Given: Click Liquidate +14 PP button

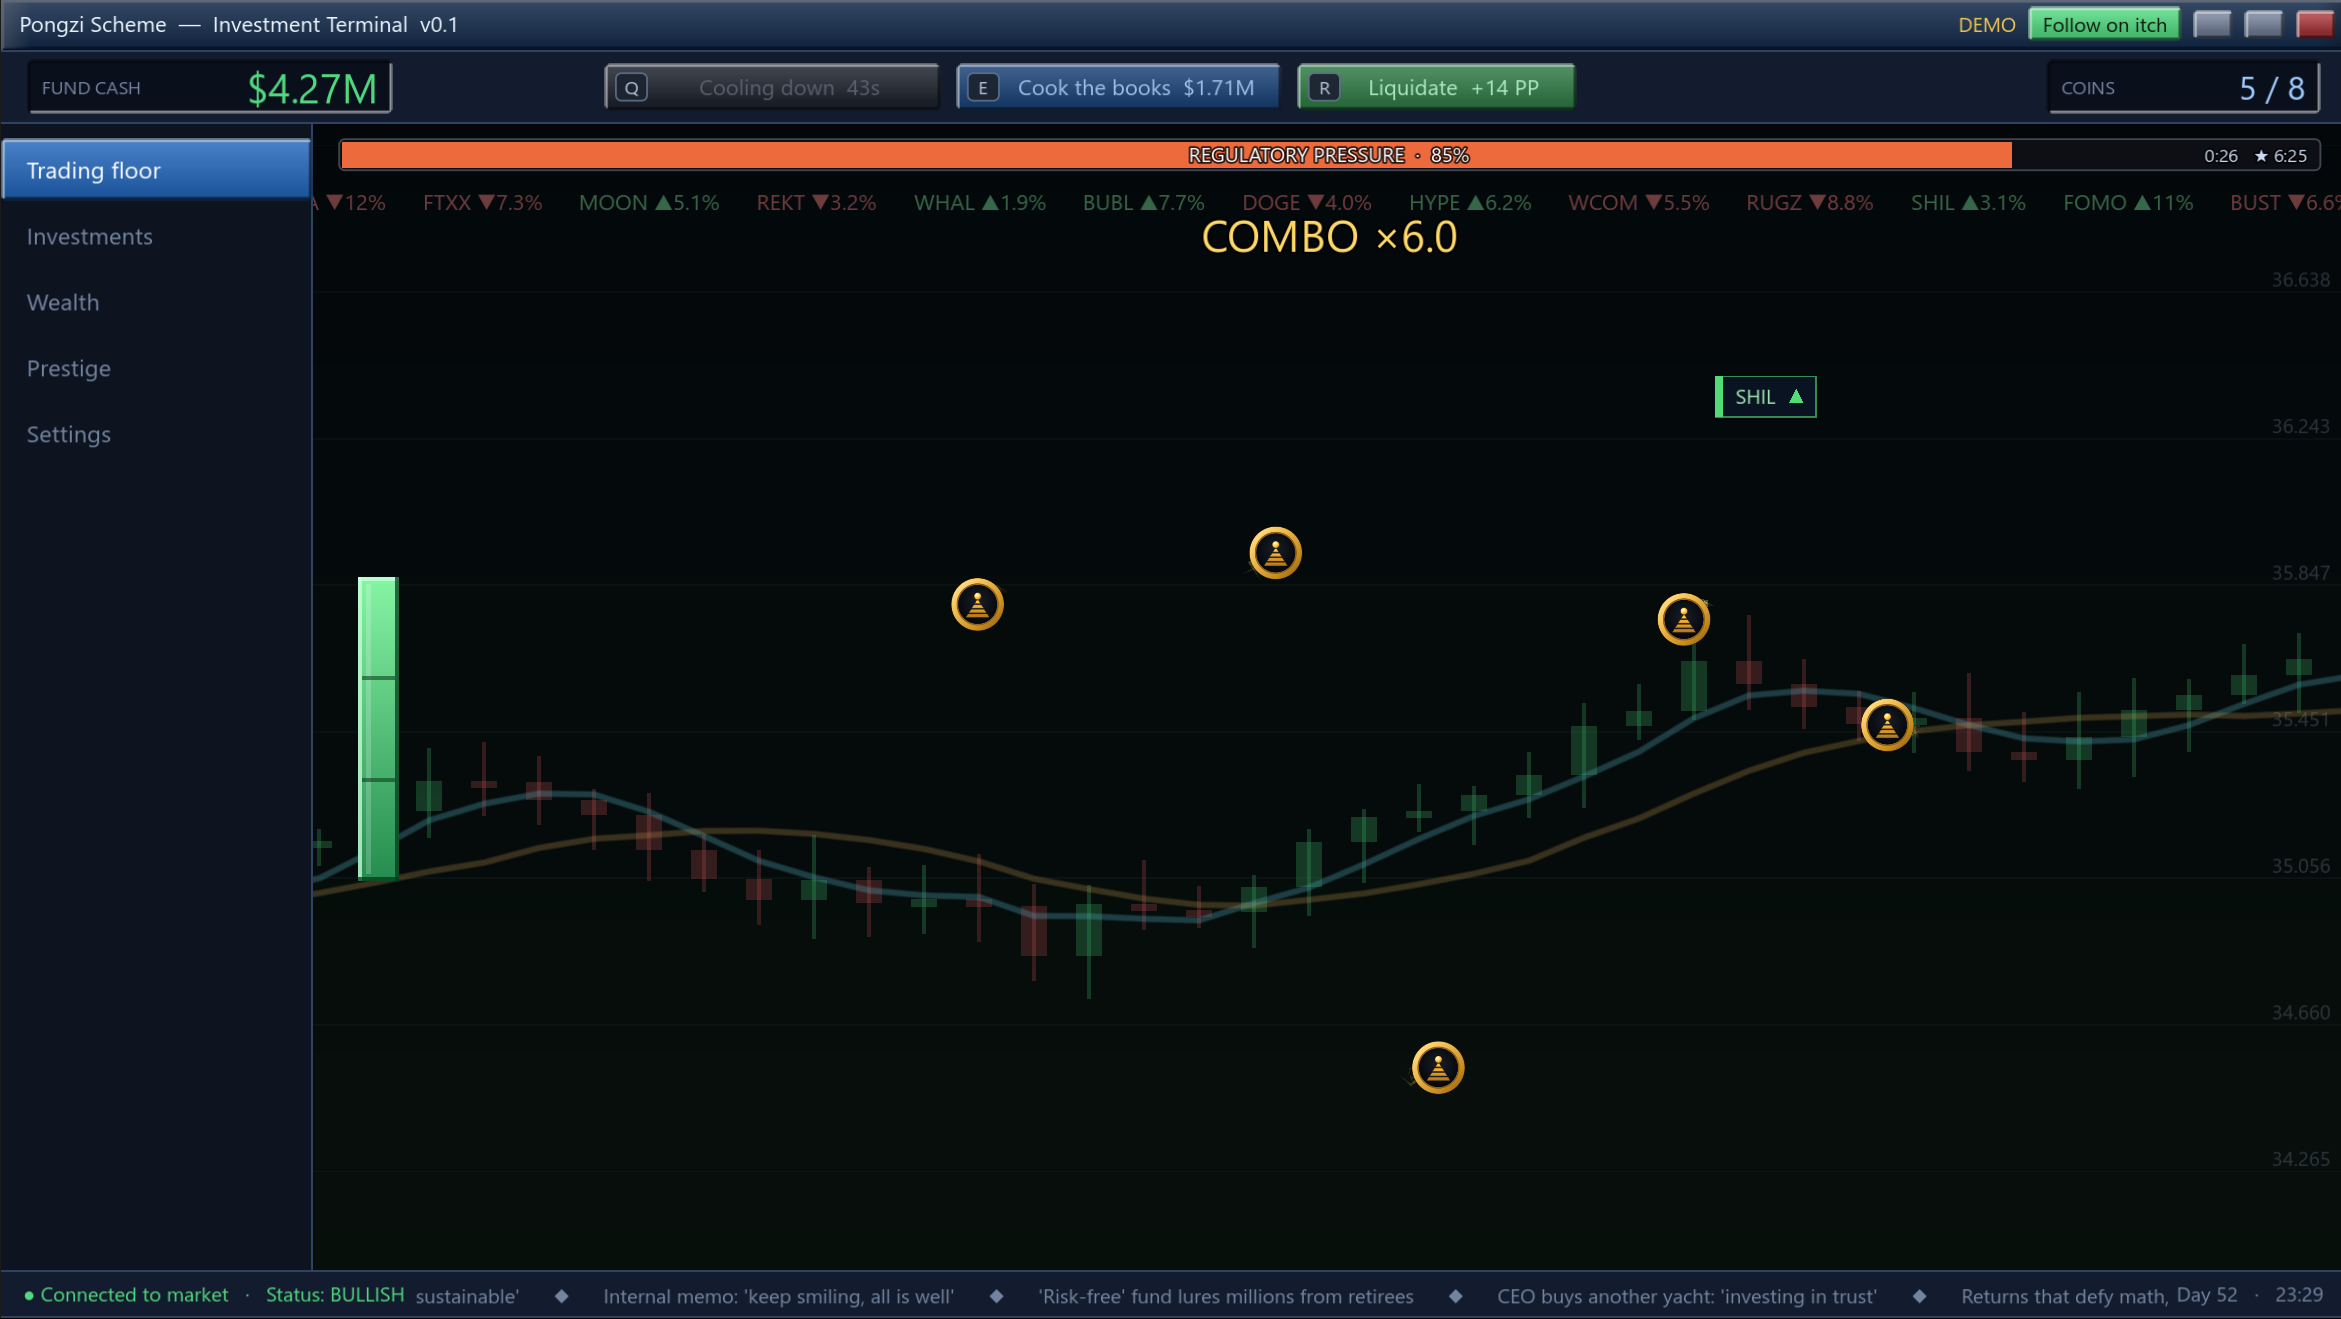Looking at the screenshot, I should click(1436, 88).
